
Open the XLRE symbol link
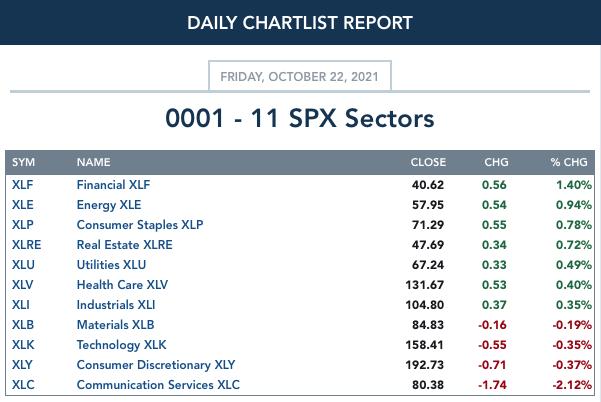(x=26, y=244)
